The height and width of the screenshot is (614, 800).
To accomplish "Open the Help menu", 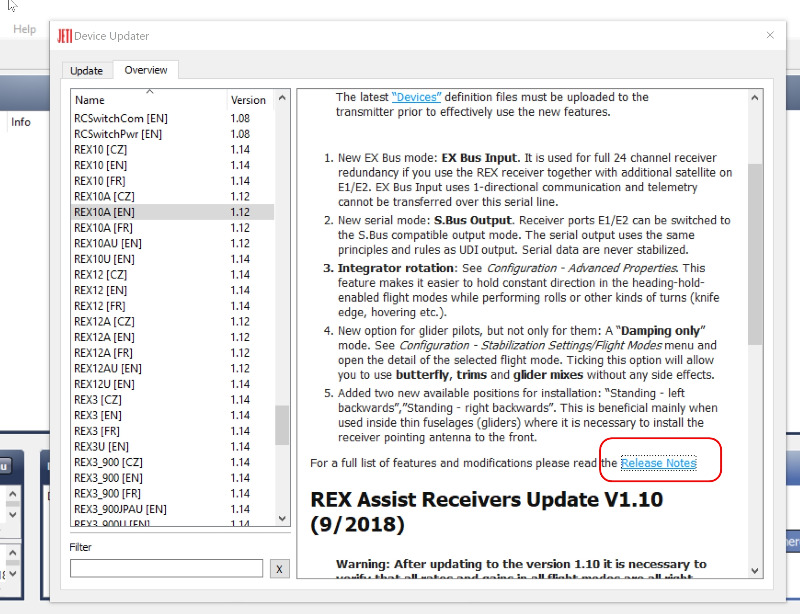I will [24, 29].
